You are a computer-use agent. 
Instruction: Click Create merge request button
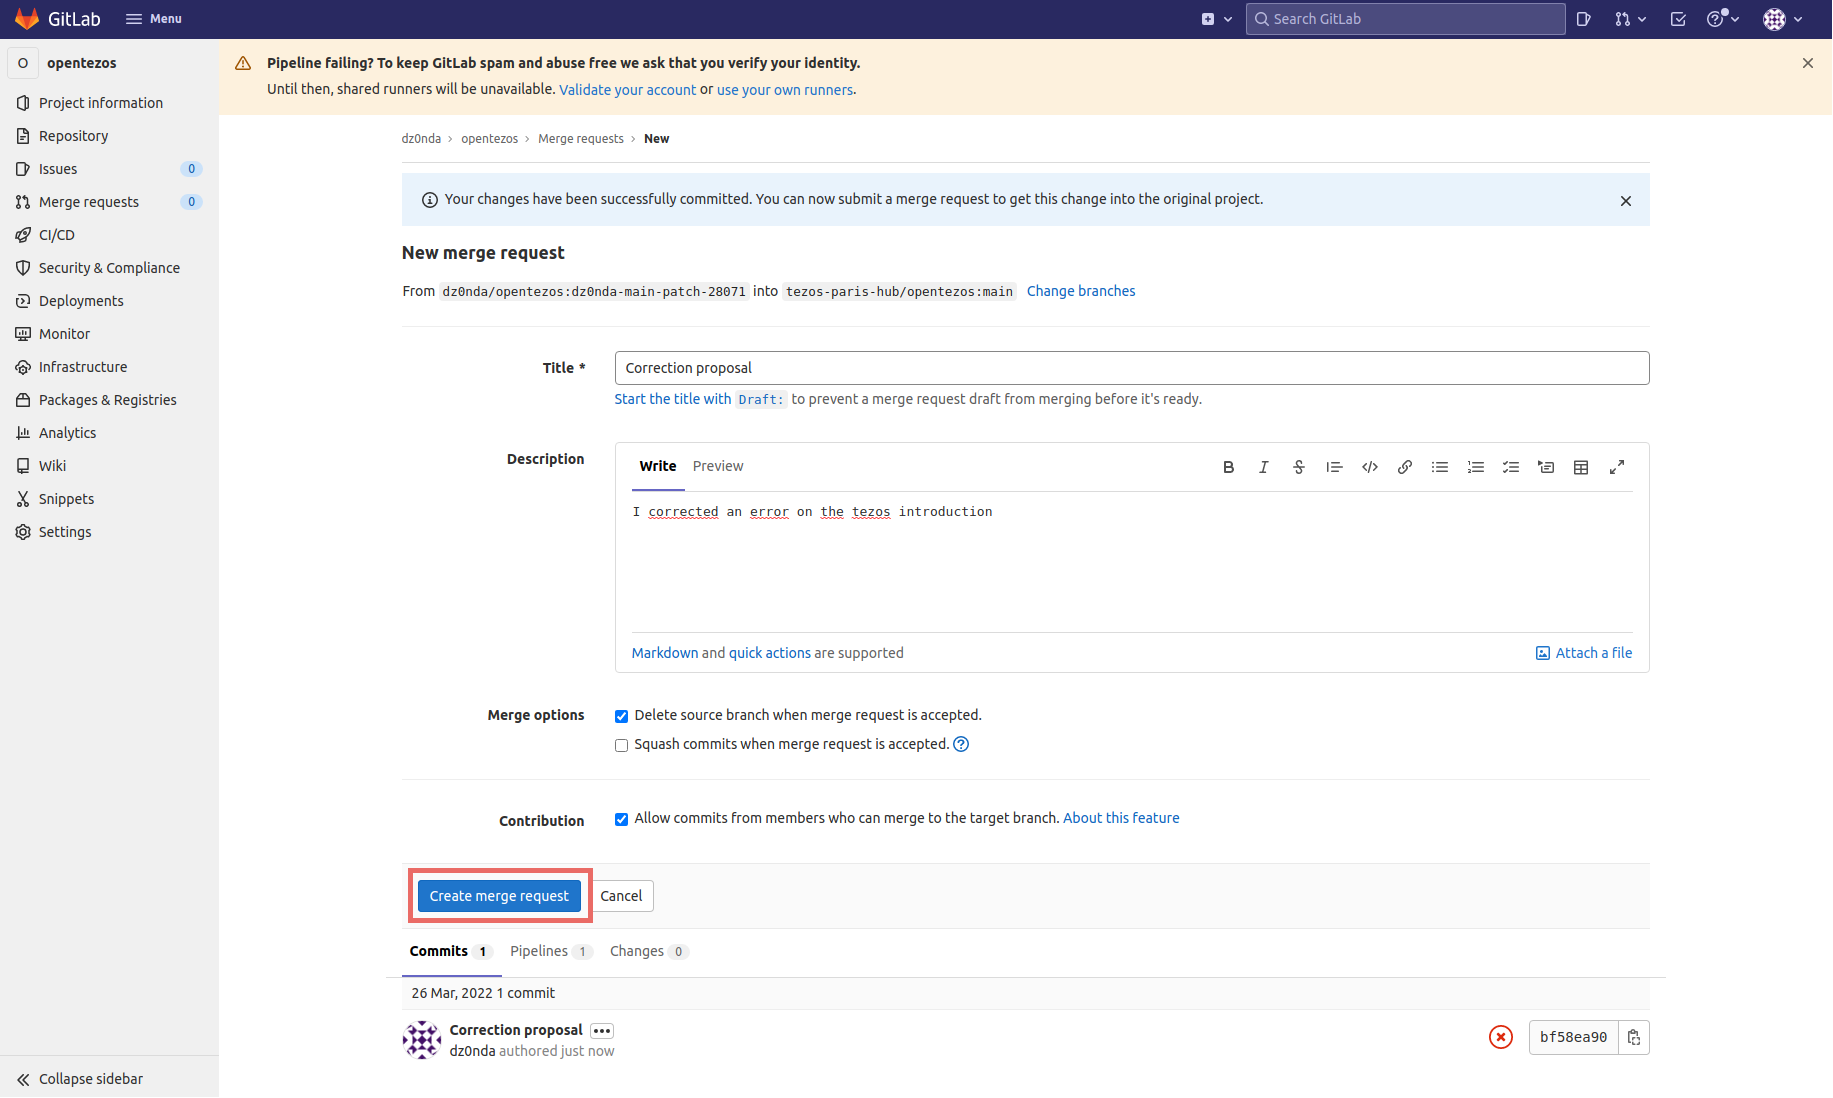click(x=499, y=896)
